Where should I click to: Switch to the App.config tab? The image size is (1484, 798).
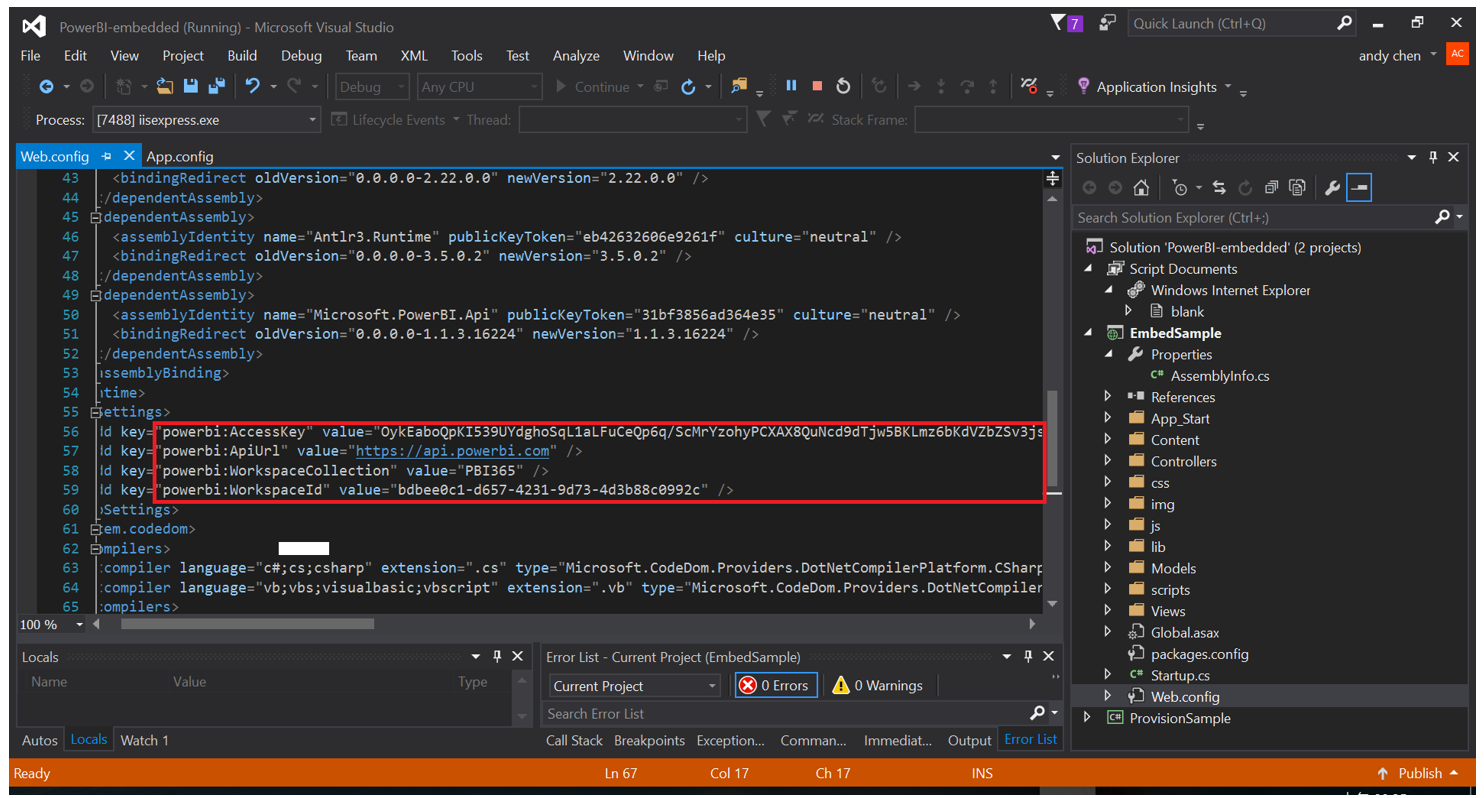point(179,156)
